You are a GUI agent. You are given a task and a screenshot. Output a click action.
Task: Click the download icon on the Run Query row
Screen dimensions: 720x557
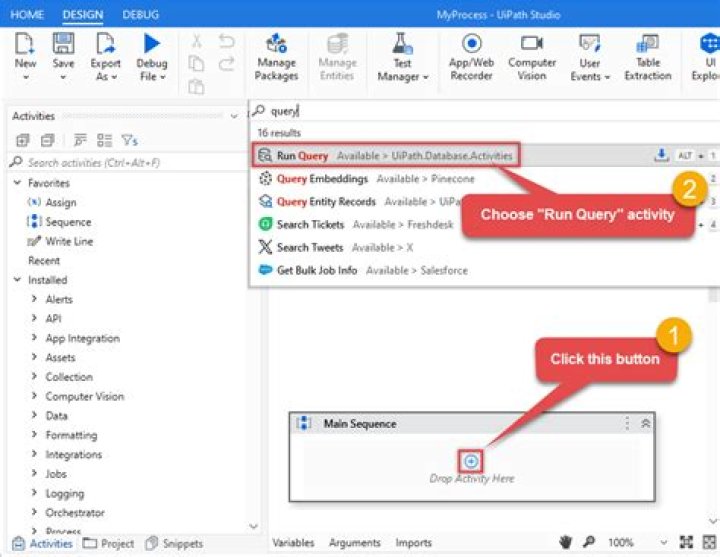coord(661,155)
